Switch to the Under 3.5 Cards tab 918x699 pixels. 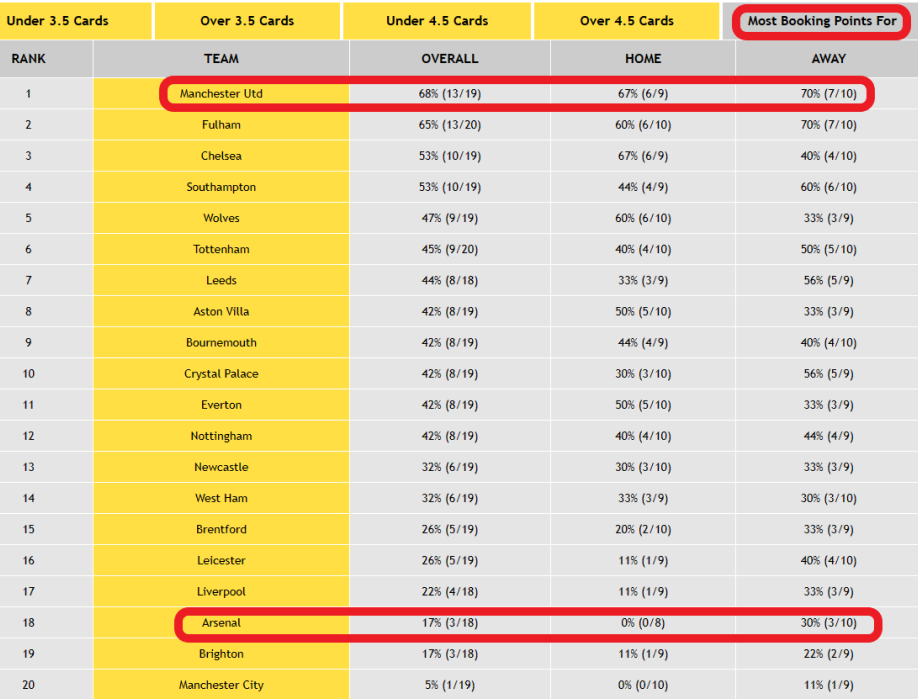point(58,21)
